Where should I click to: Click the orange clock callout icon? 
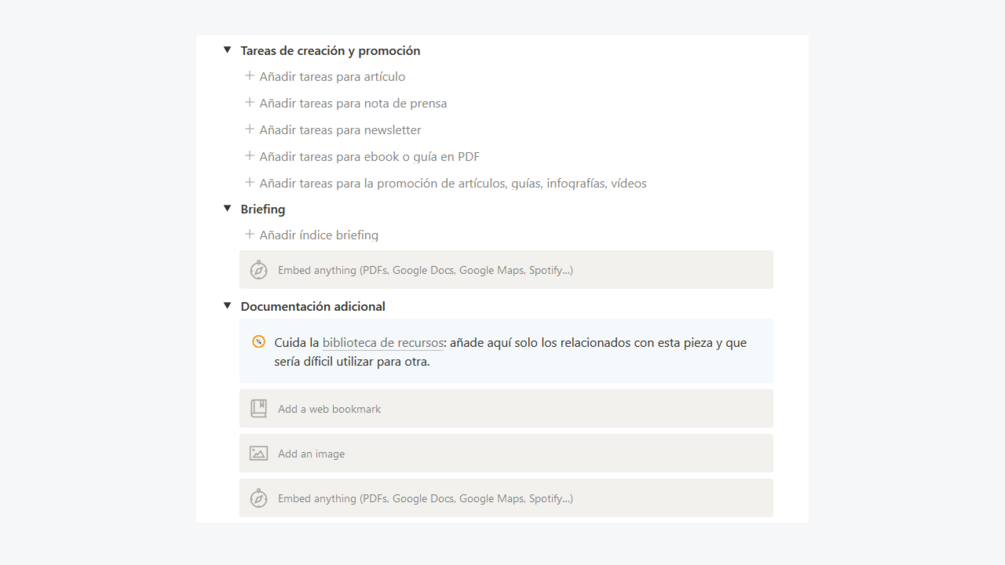(259, 342)
